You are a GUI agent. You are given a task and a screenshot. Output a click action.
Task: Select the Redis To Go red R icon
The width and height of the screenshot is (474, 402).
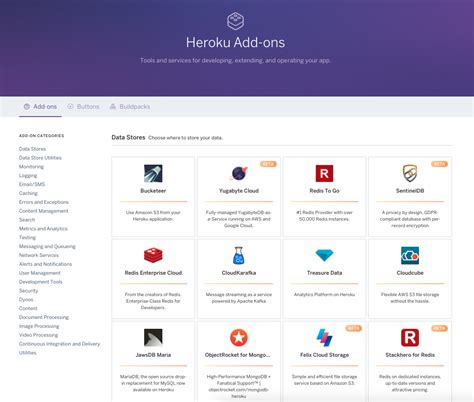click(x=324, y=173)
